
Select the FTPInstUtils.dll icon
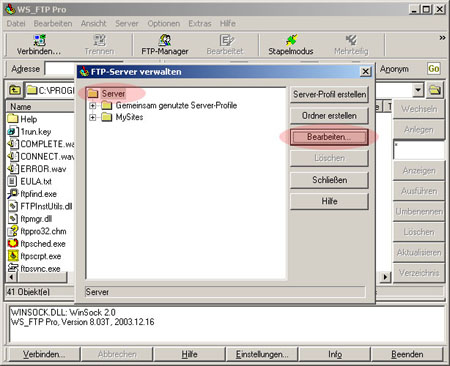[x=13, y=206]
